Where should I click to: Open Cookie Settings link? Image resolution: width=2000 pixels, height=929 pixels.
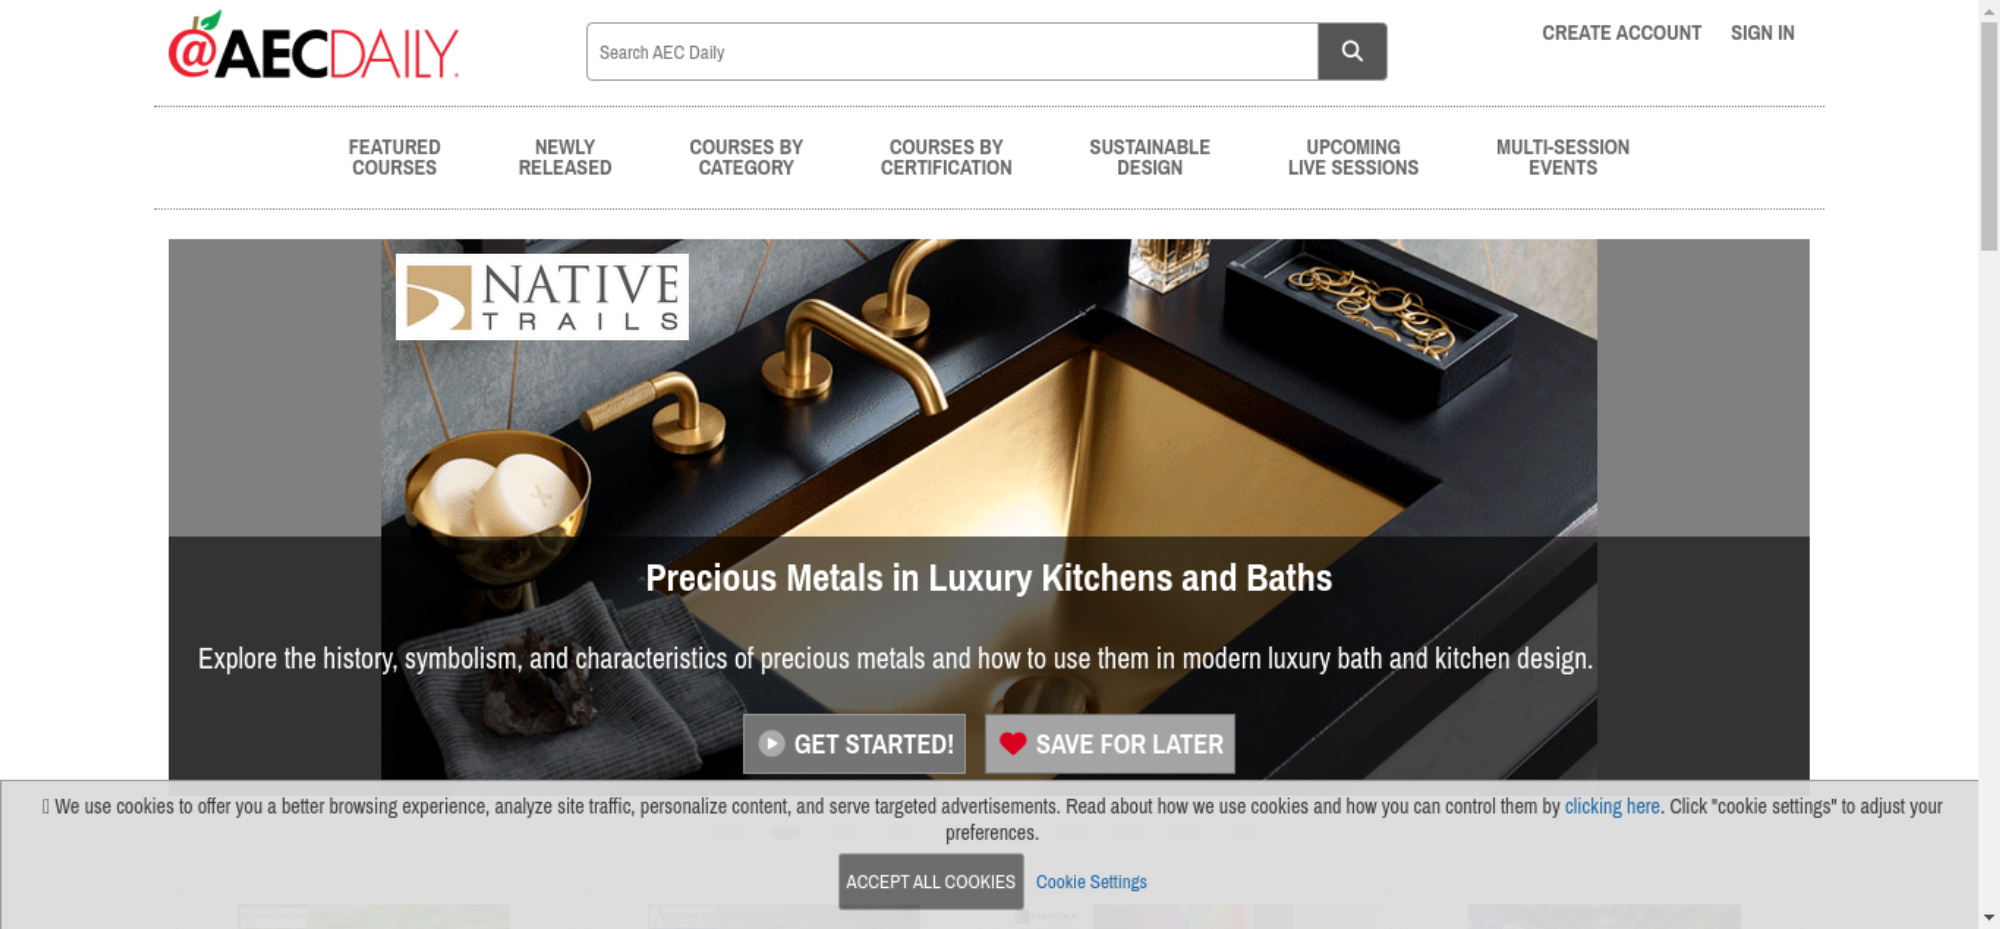coord(1091,882)
